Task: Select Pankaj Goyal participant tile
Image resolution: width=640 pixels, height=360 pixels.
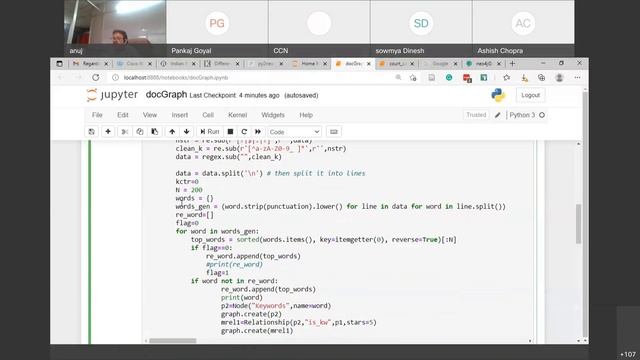Action: click(x=217, y=28)
